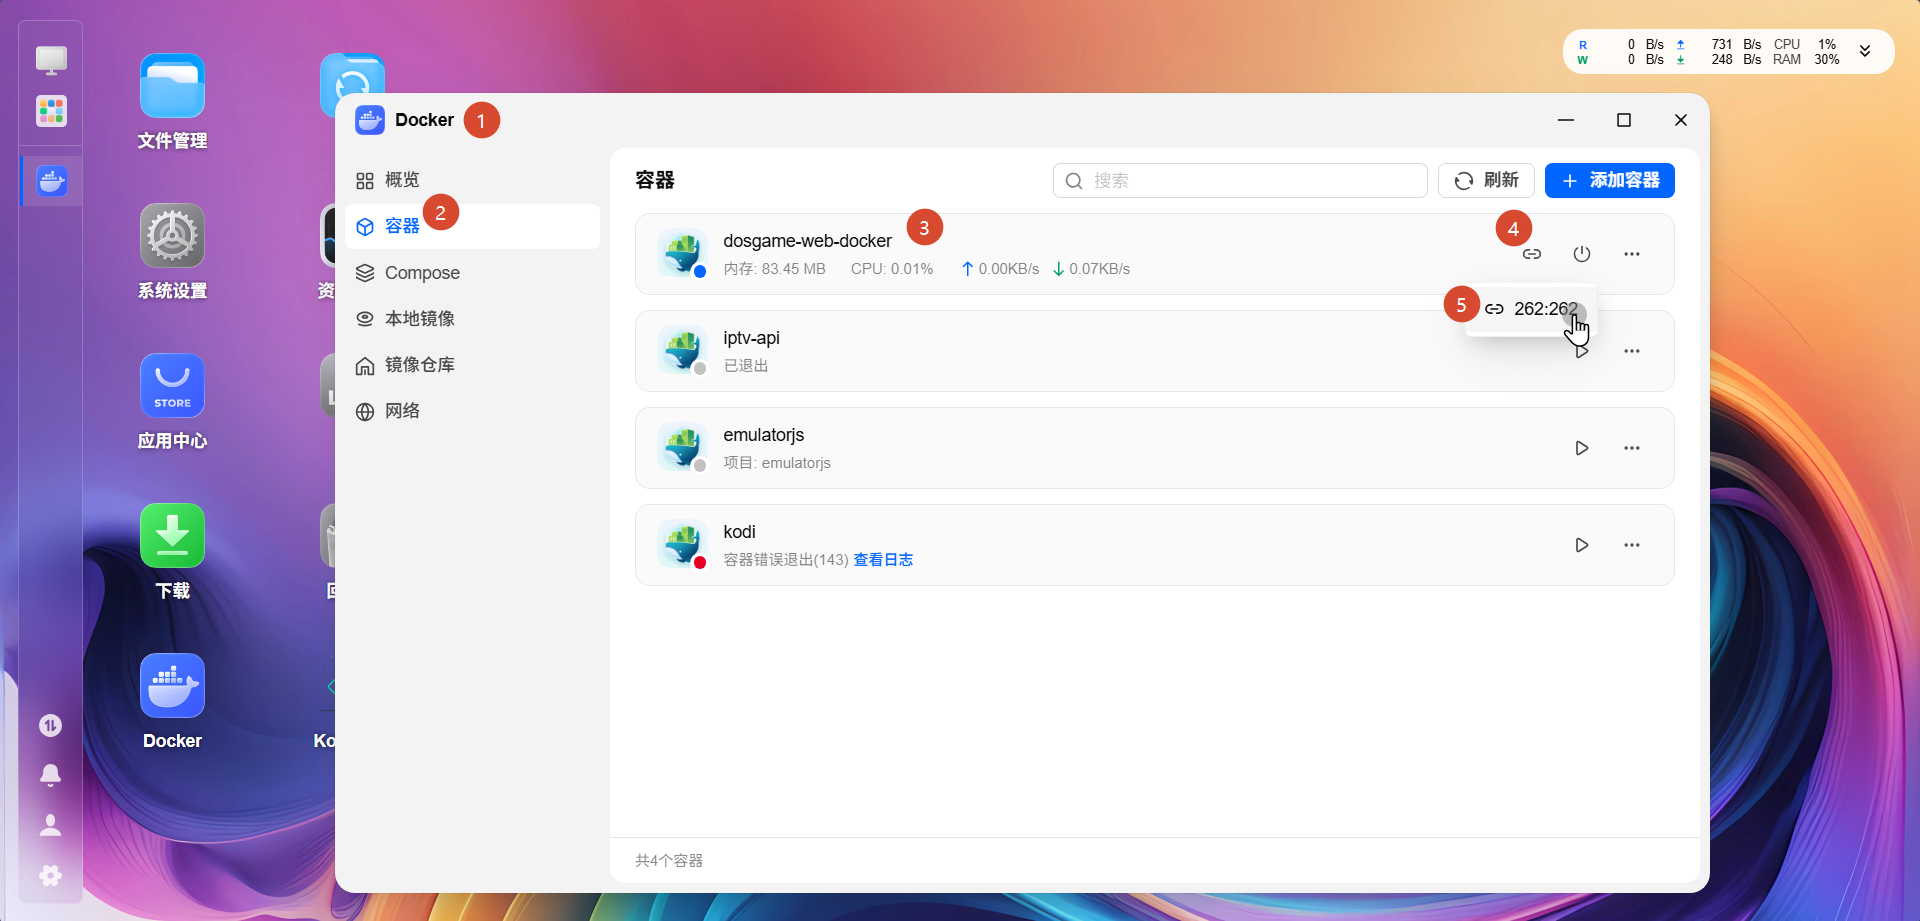Click the iptv-api container icon
Image resolution: width=1920 pixels, height=921 pixels.
coord(682,351)
